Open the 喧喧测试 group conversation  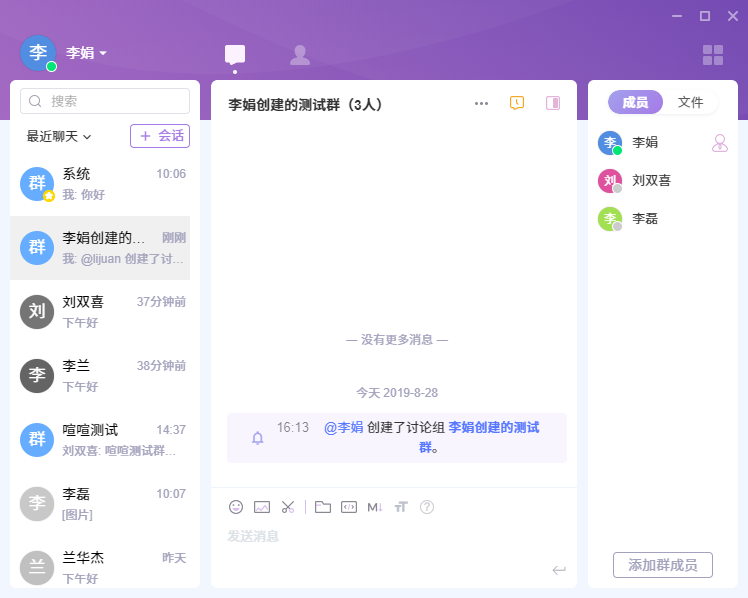(x=105, y=439)
